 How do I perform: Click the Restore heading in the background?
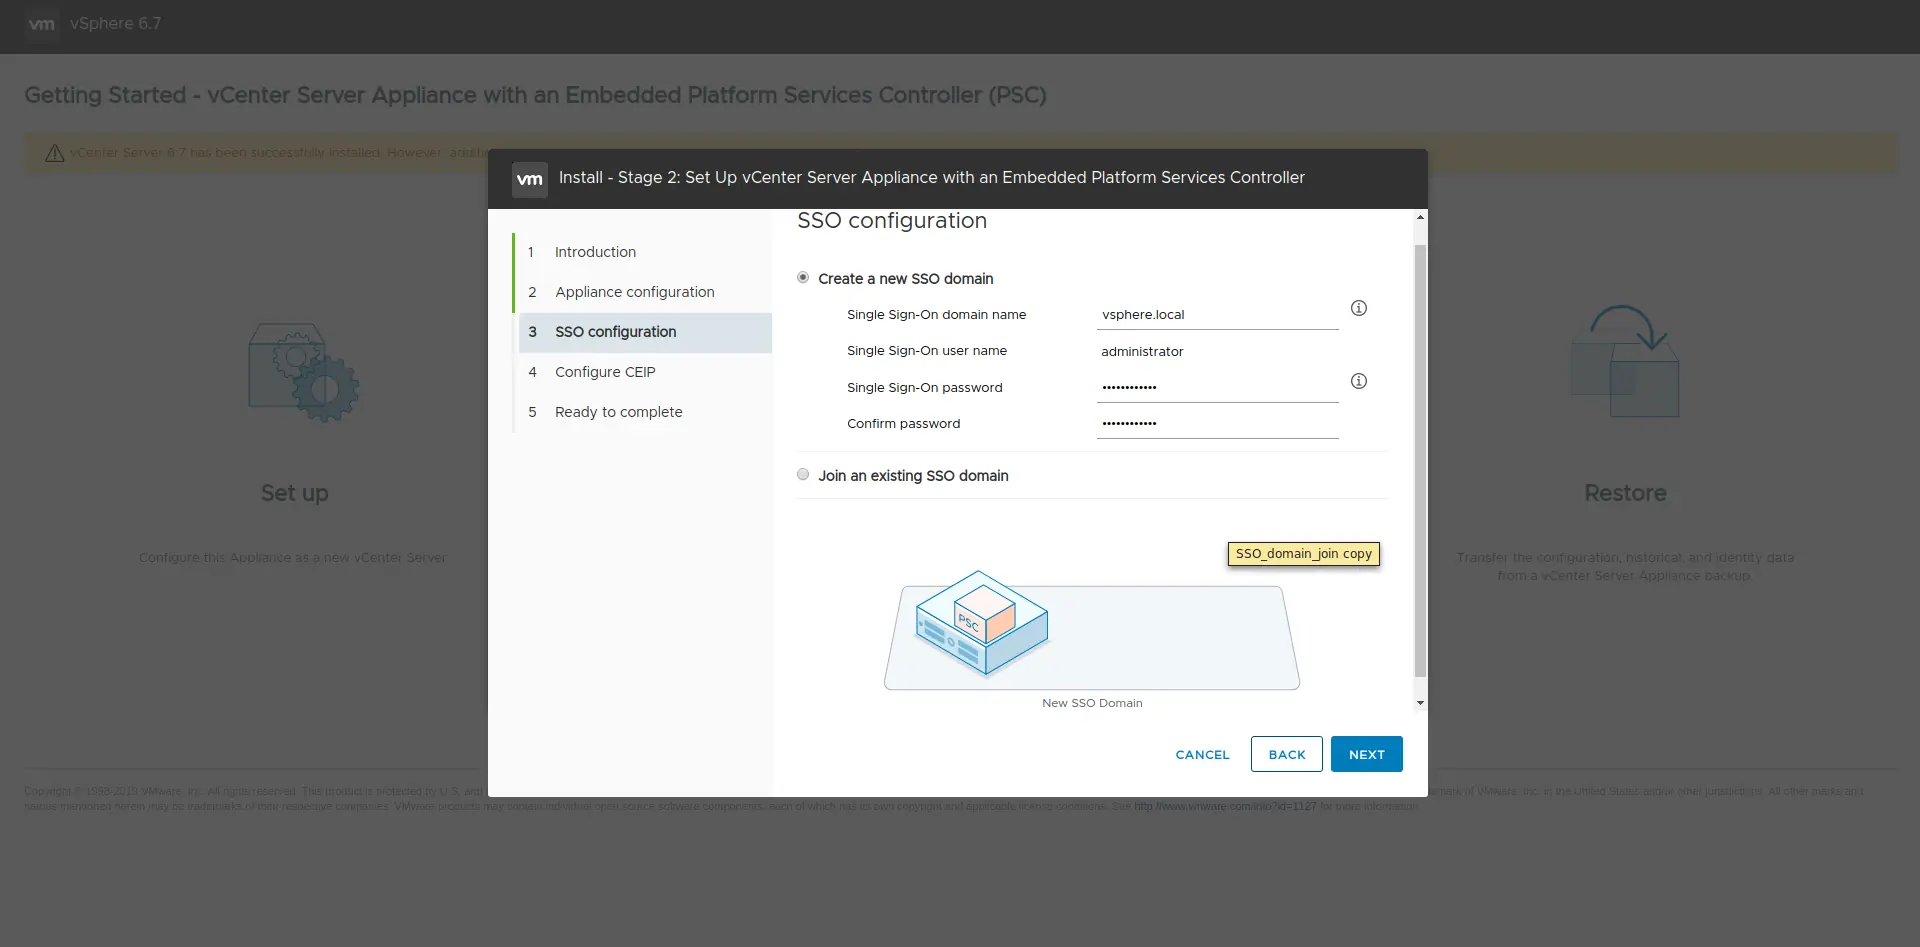coord(1625,493)
